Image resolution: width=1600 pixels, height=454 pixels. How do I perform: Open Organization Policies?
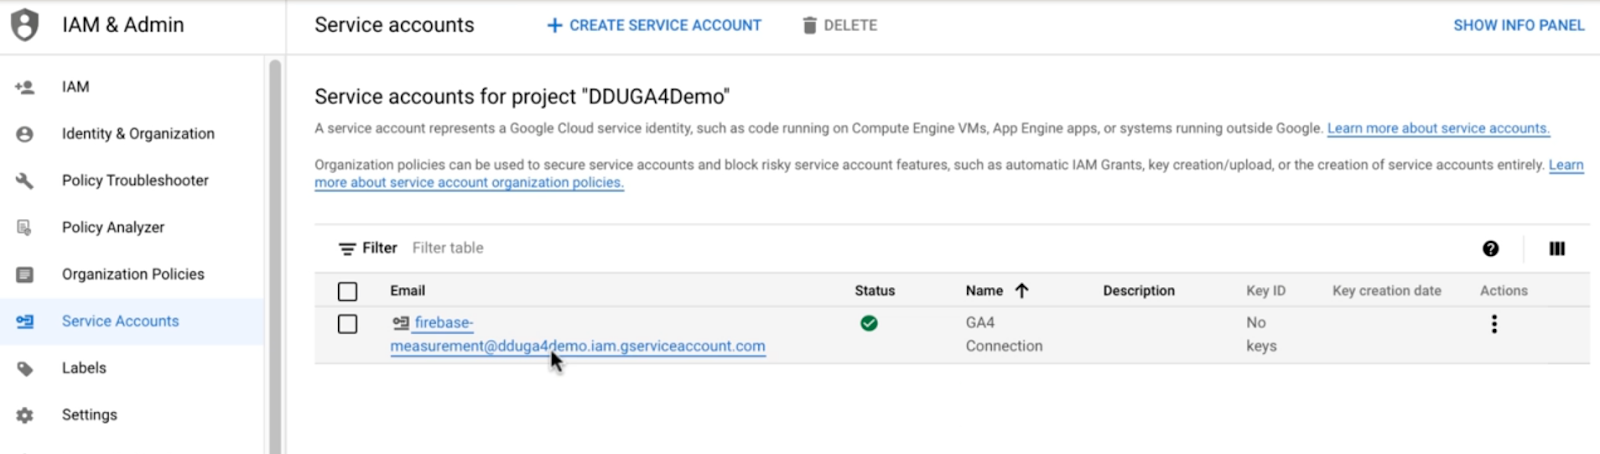point(133,274)
